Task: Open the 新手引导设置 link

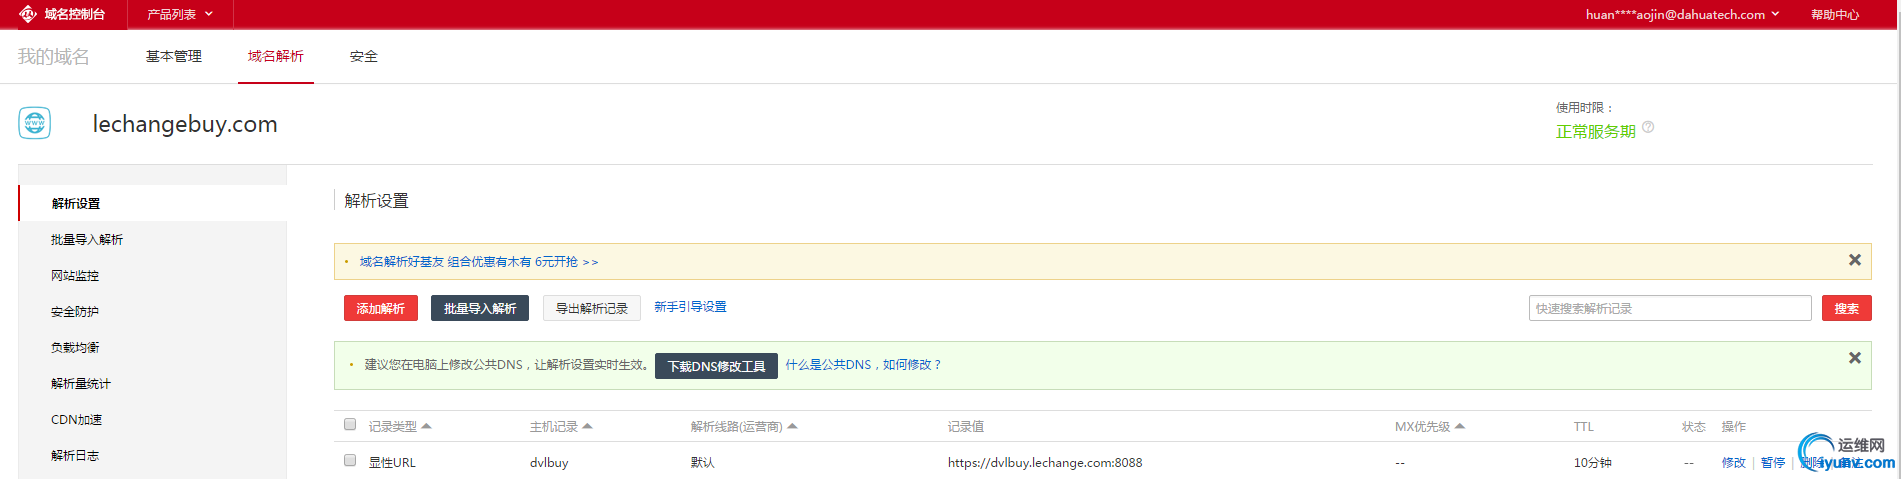Action: tap(690, 307)
